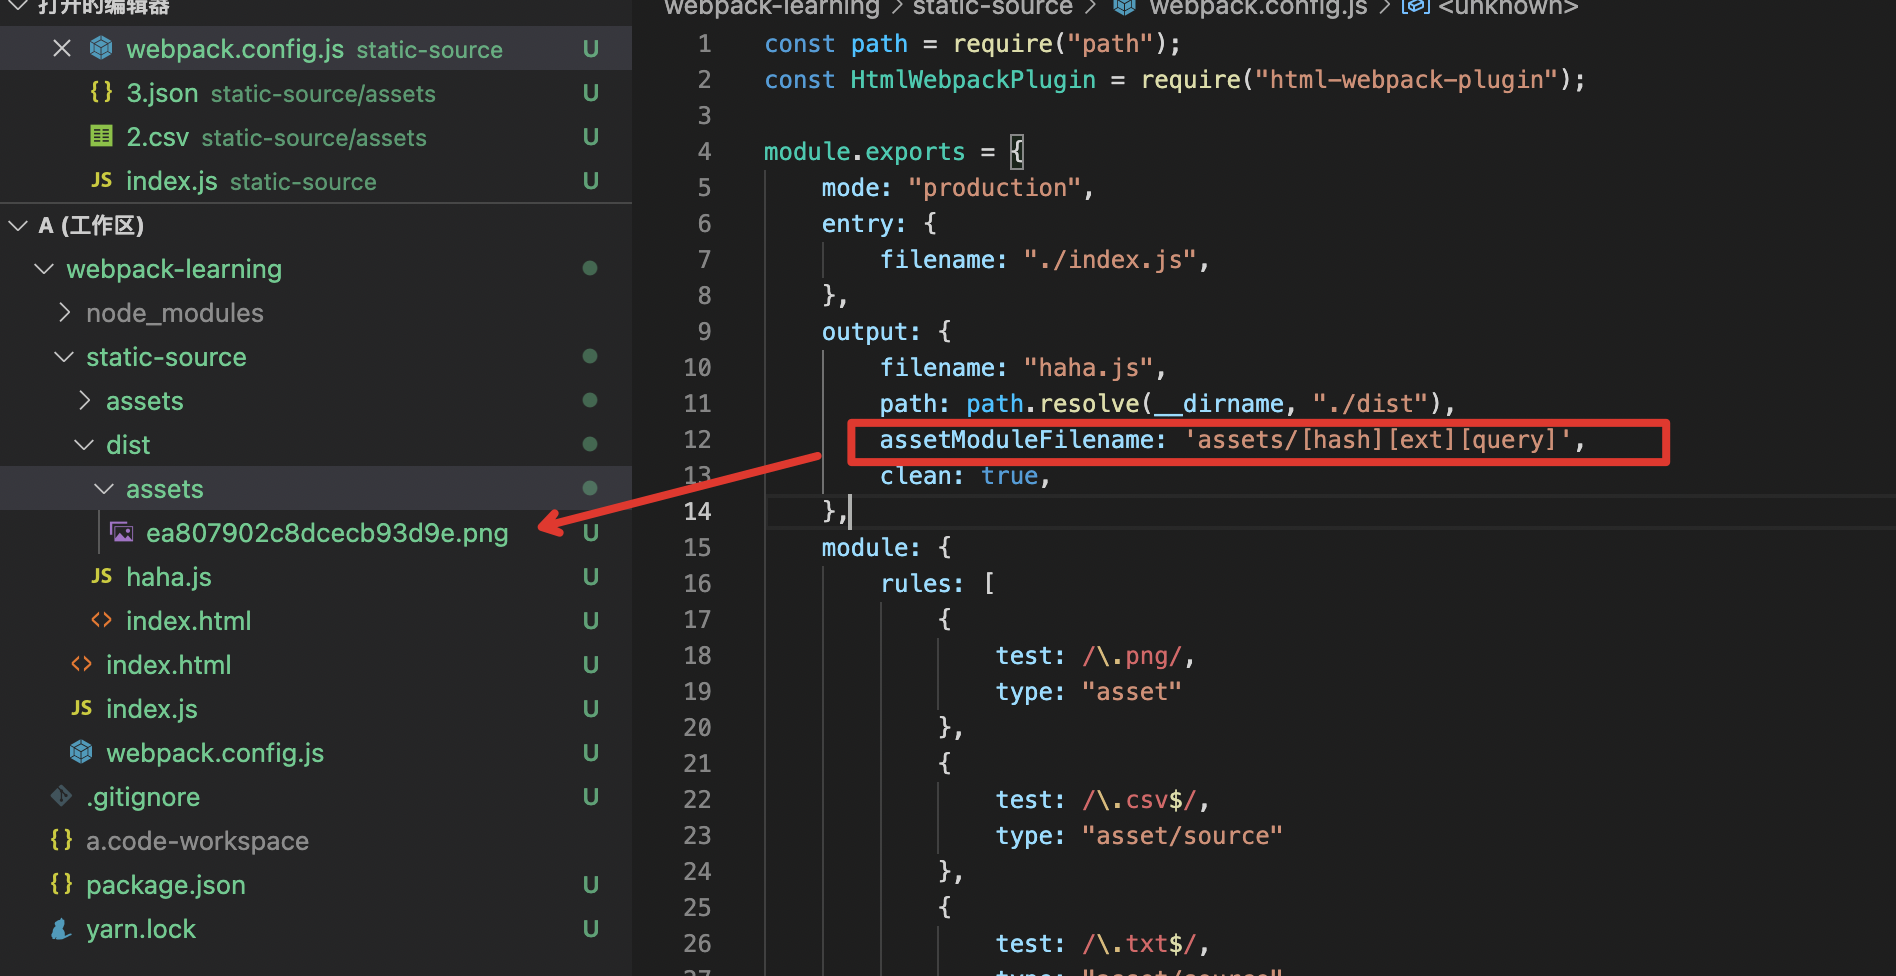
Task: Click the <unknown> breadcrumb symbol
Action: (x=1508, y=7)
